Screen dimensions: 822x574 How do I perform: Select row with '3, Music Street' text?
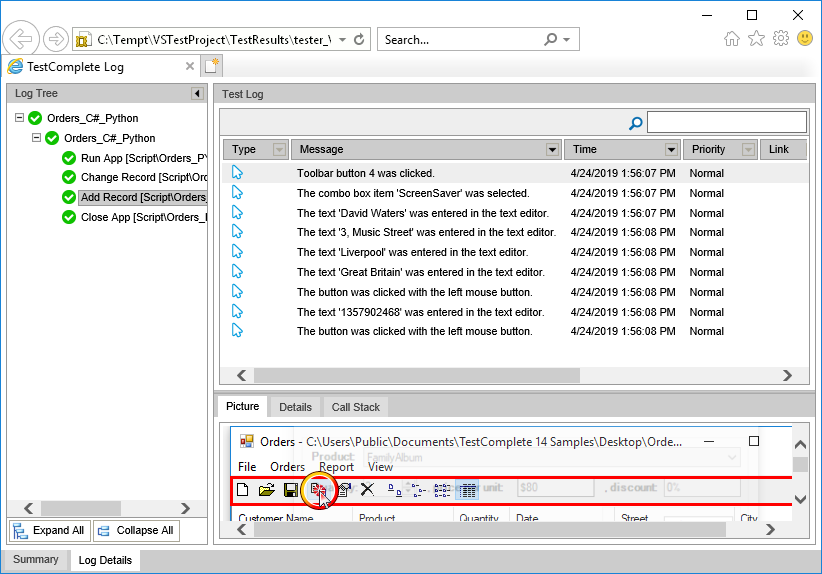pos(515,232)
